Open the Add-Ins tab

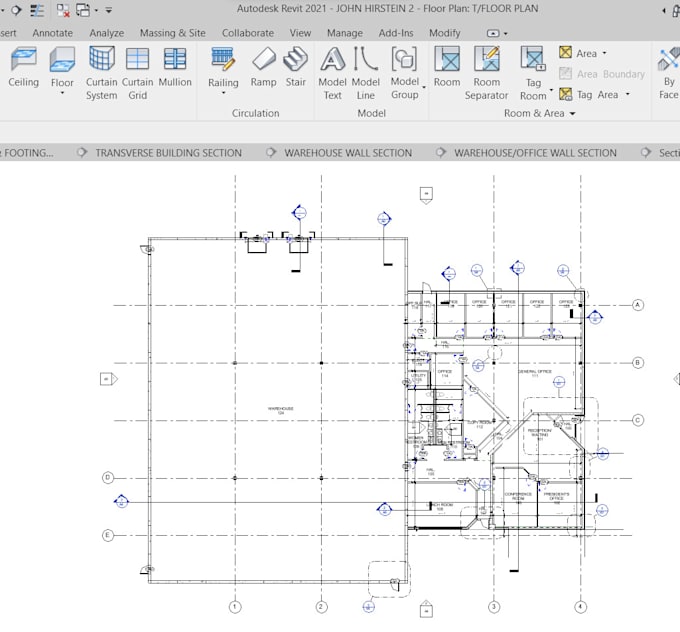click(x=396, y=33)
